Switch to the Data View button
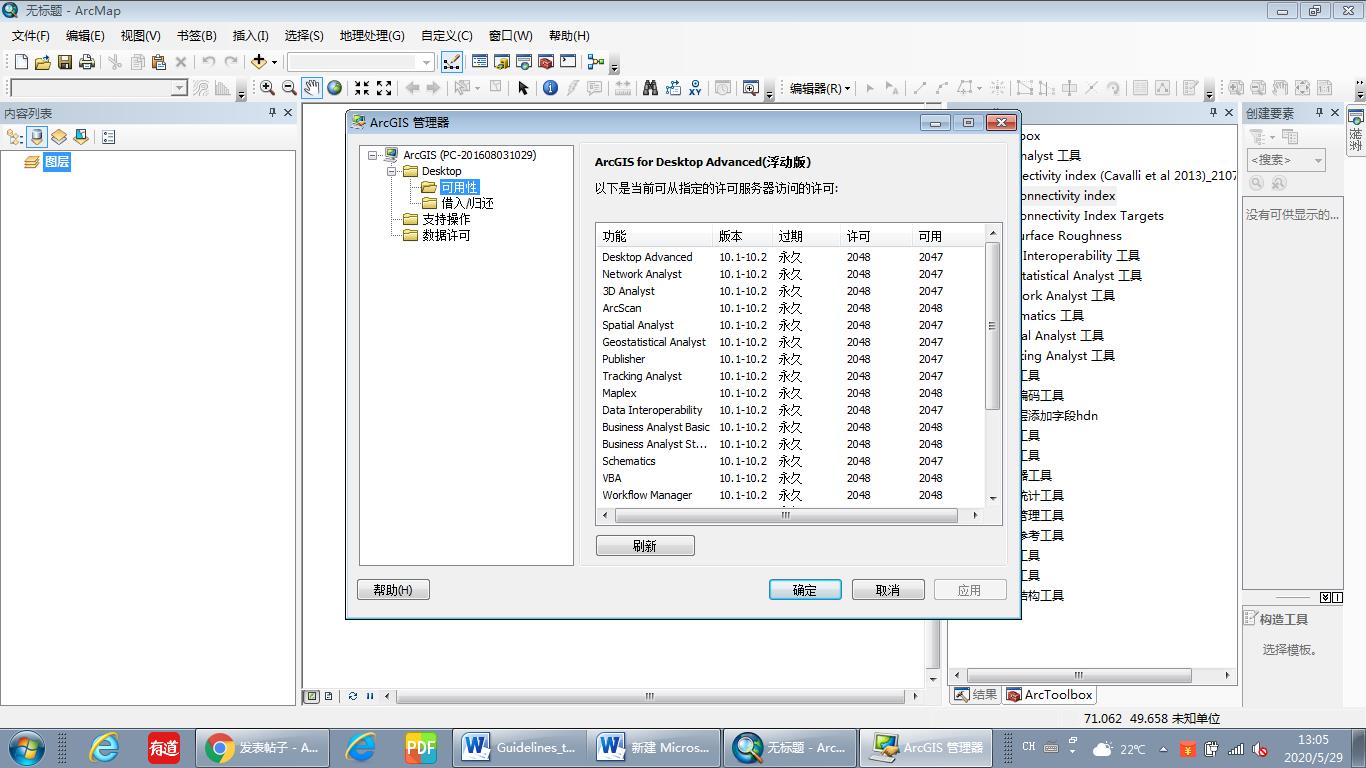Image resolution: width=1366 pixels, height=768 pixels. coord(312,696)
